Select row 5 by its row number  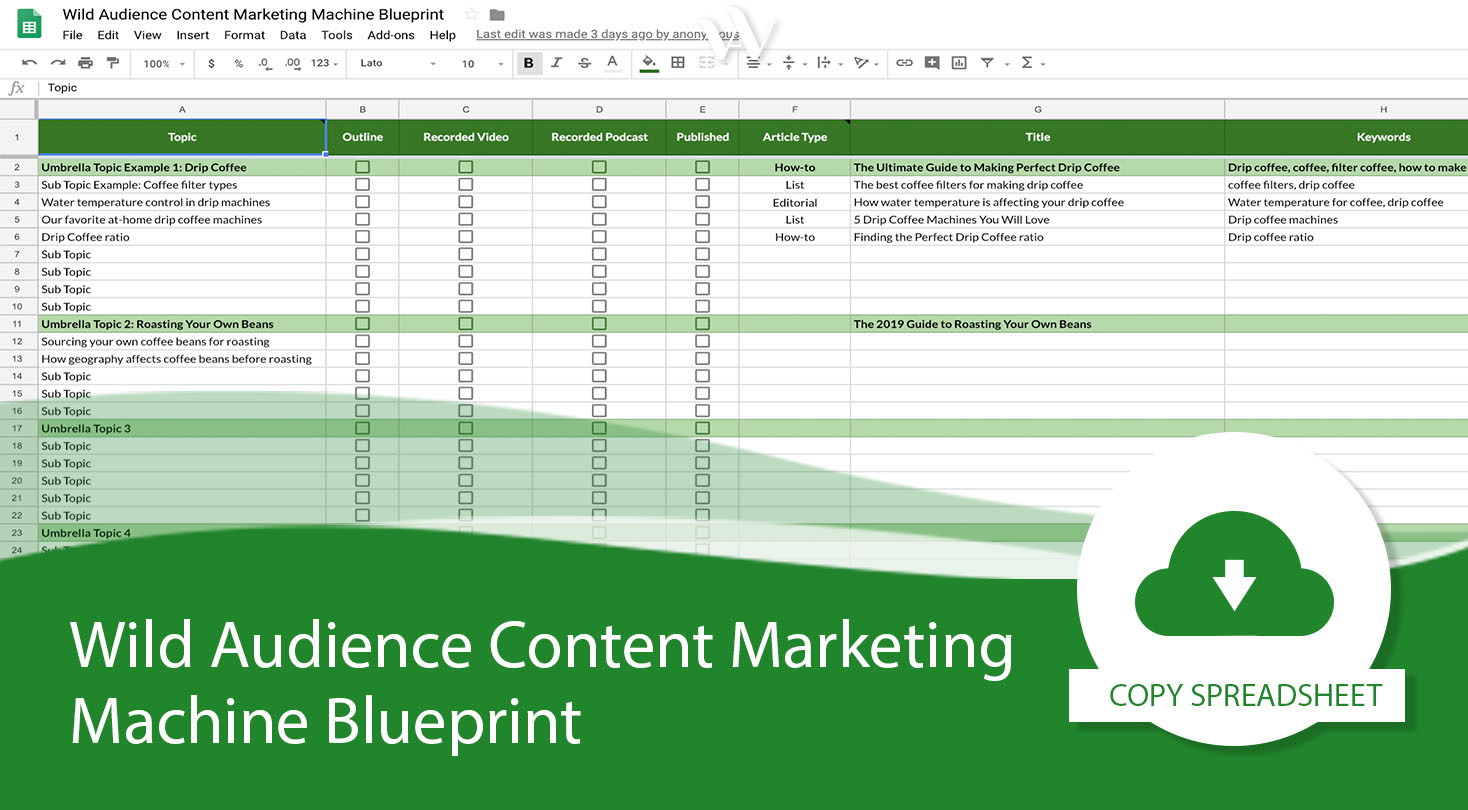point(18,220)
